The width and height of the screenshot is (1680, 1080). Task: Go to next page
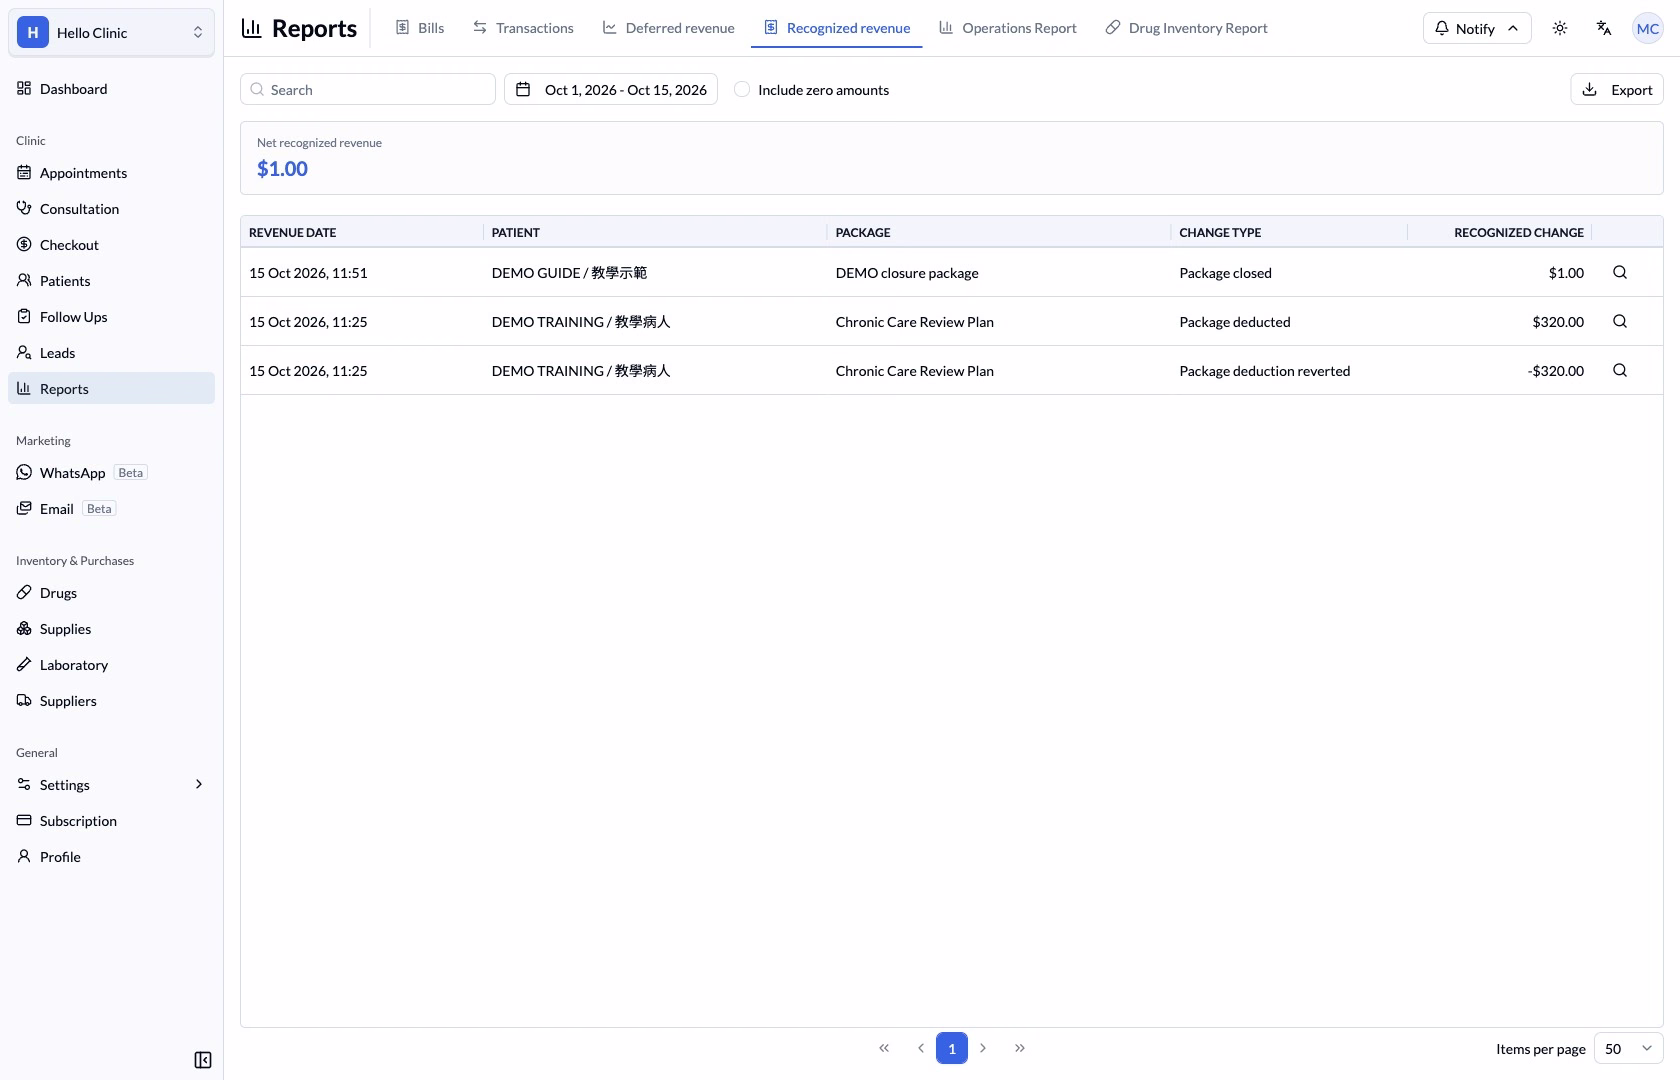point(983,1048)
